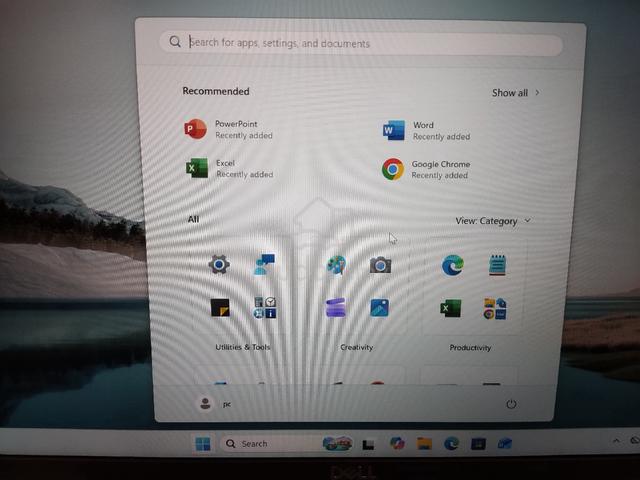Open Camera app in Creativity group
Viewport: 640px width, 480px height.
click(x=380, y=265)
